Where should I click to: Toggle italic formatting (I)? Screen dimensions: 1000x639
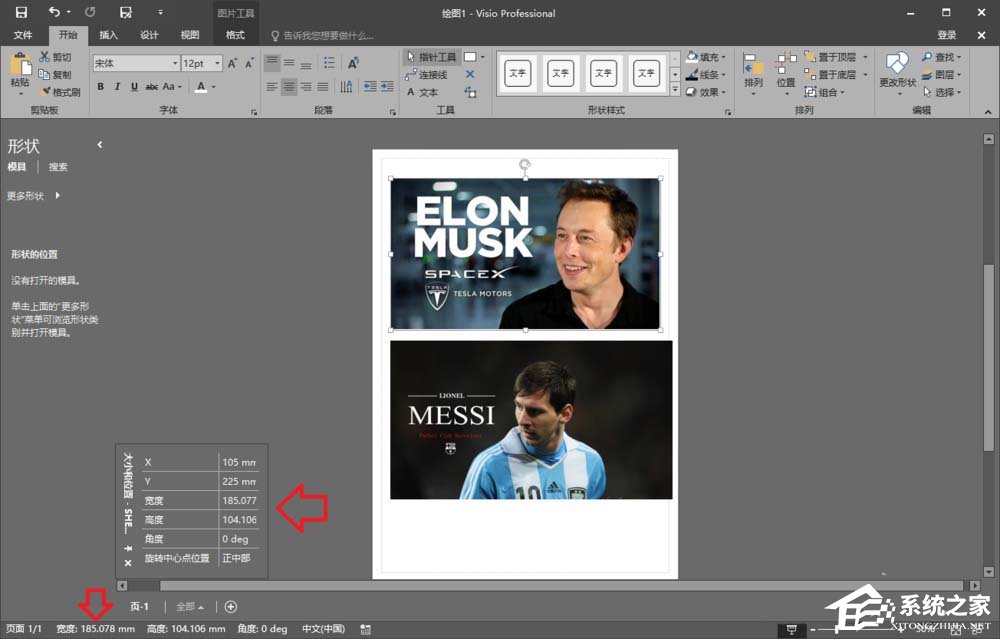coord(117,86)
